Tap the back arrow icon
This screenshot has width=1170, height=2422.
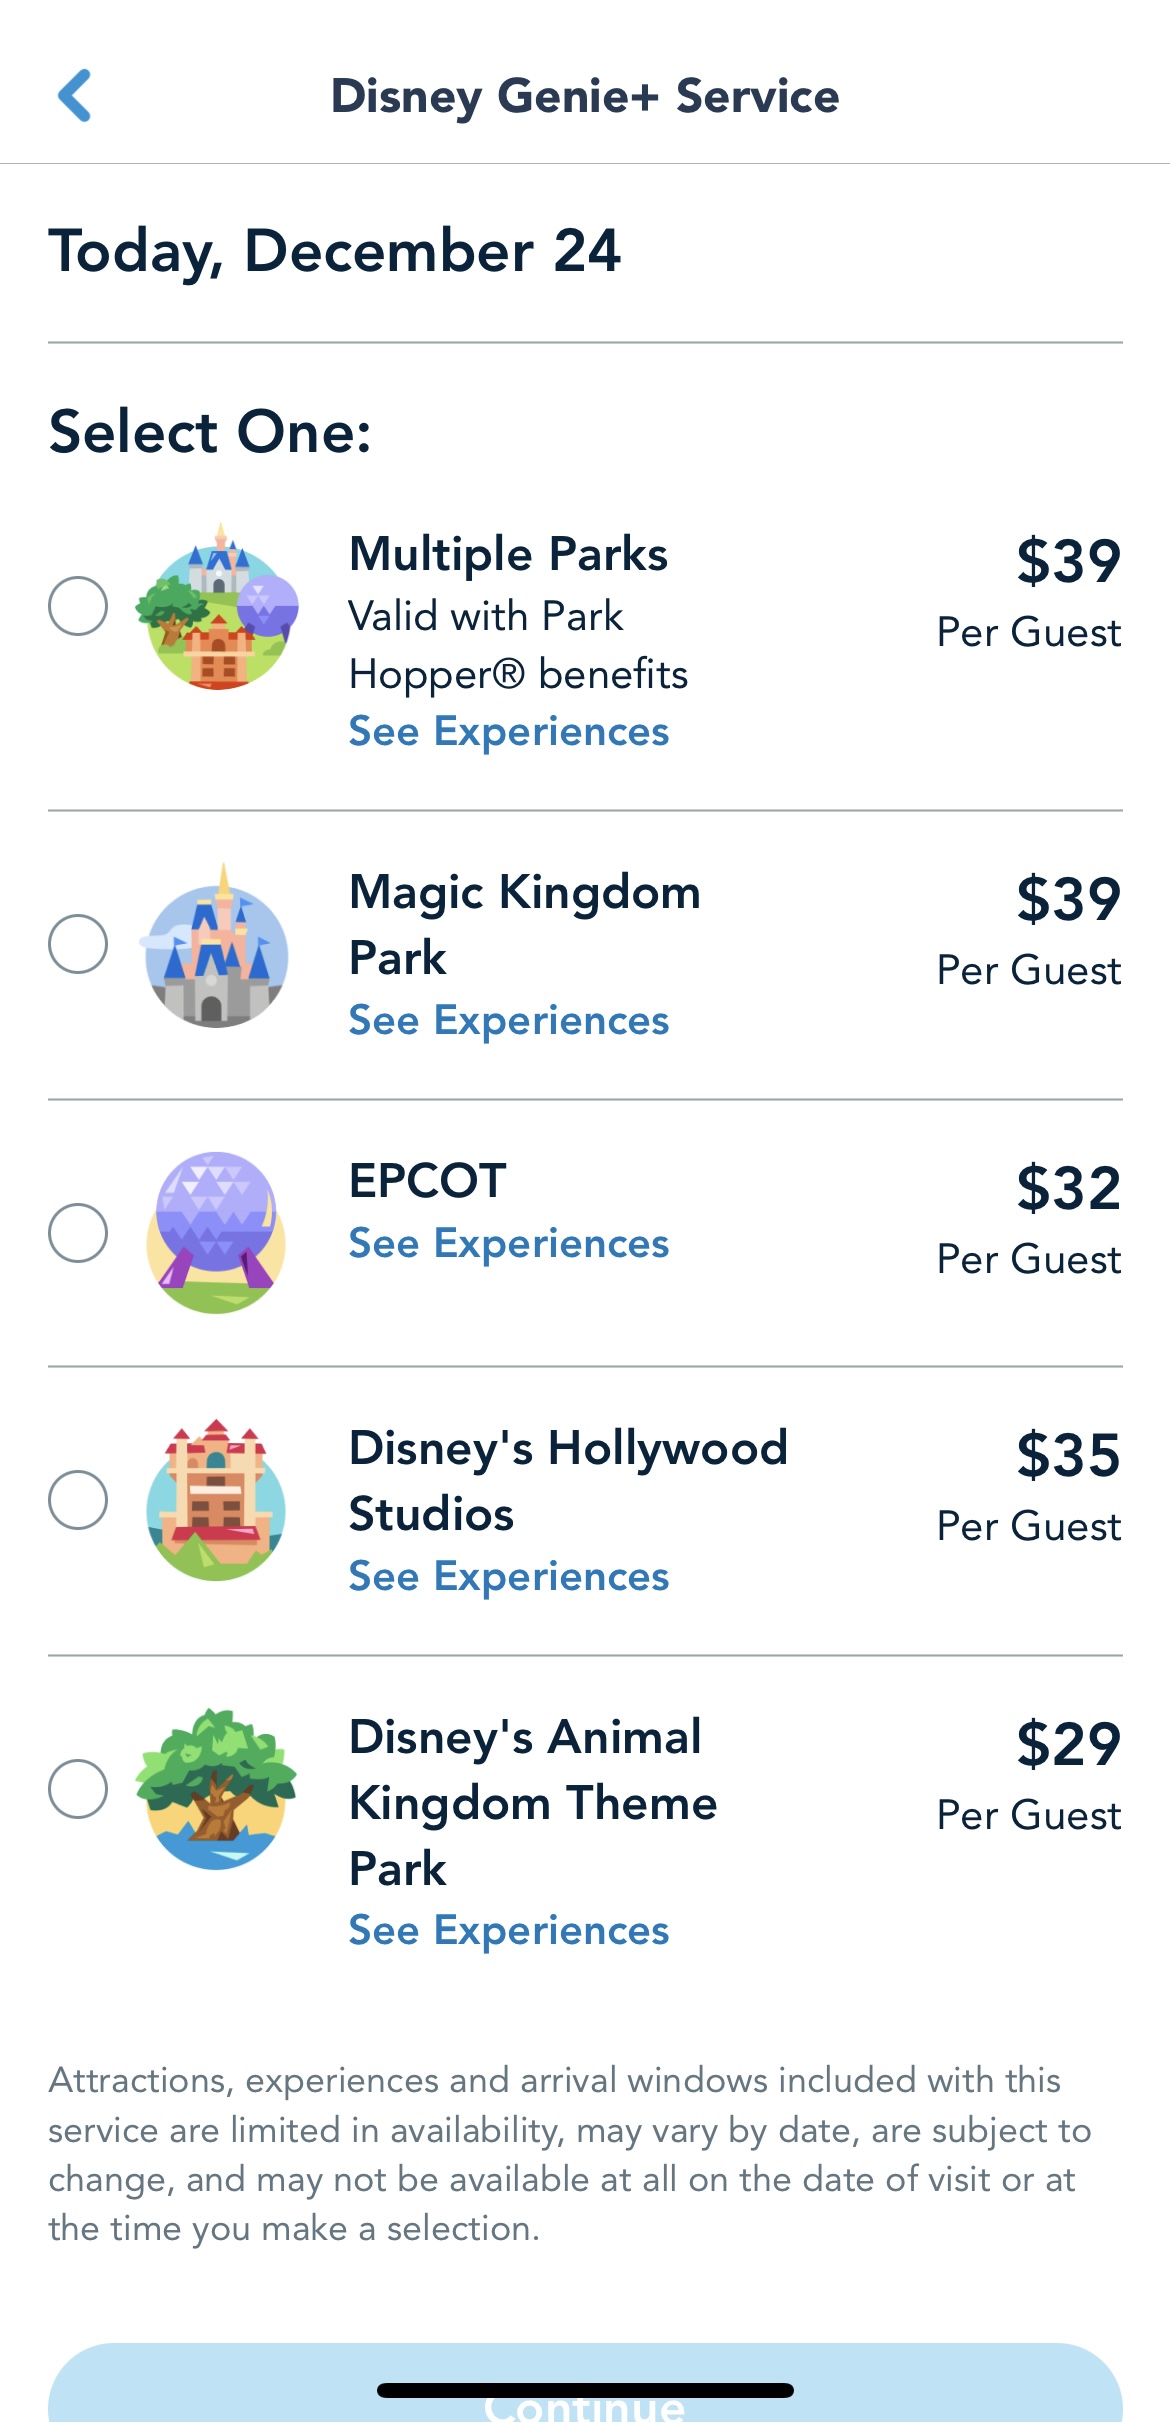[x=75, y=96]
